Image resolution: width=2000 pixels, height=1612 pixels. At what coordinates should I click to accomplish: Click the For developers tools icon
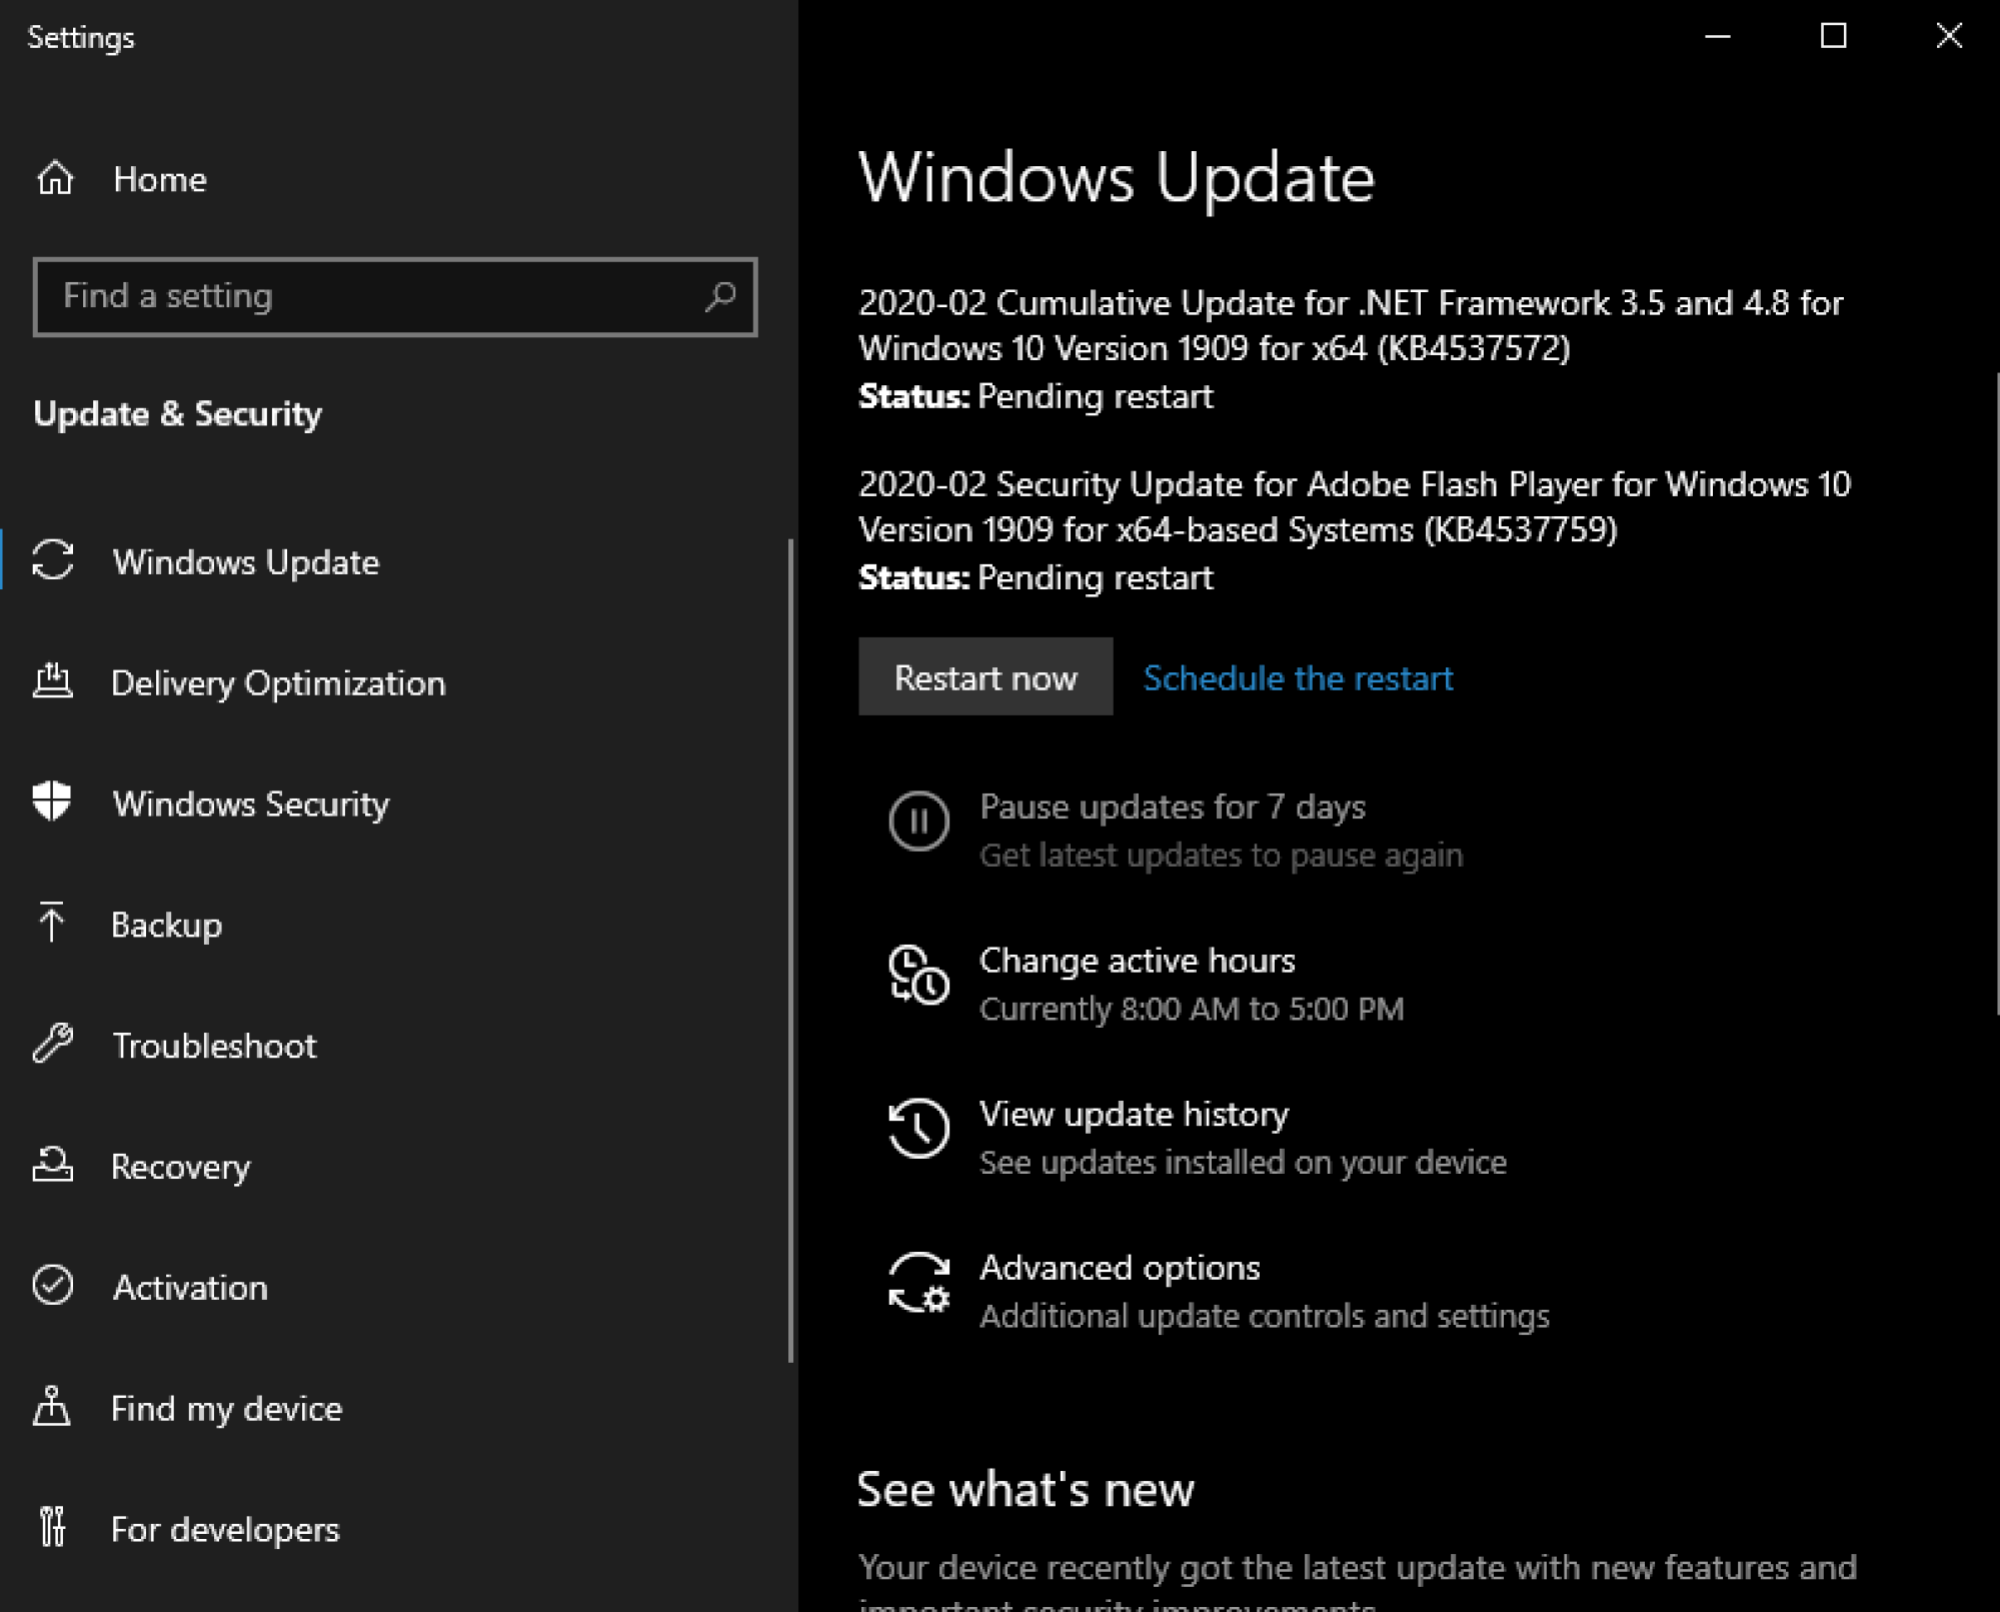[x=53, y=1527]
